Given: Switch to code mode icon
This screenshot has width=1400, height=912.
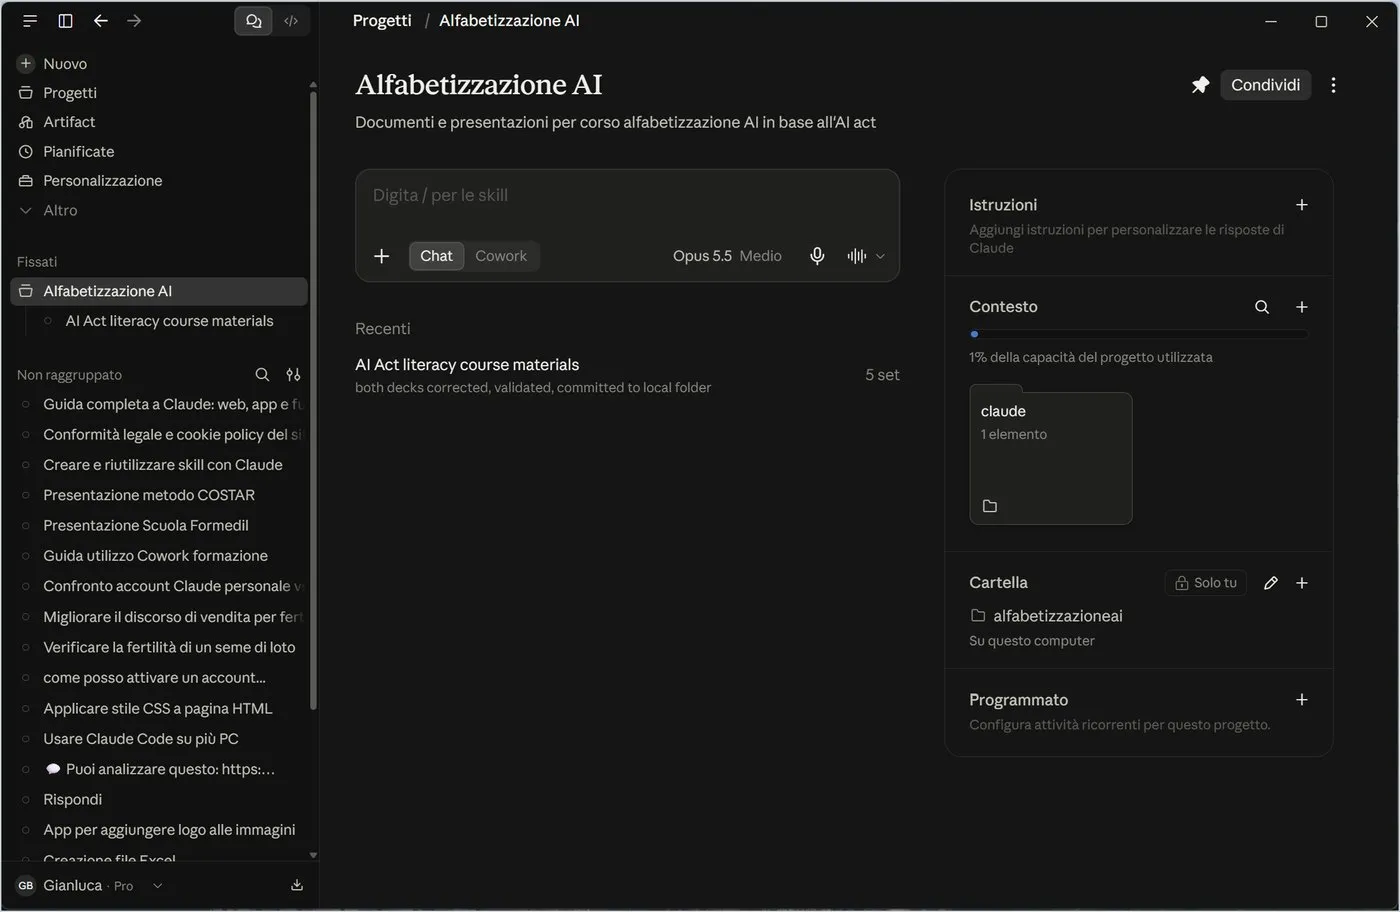Looking at the screenshot, I should click(x=291, y=21).
